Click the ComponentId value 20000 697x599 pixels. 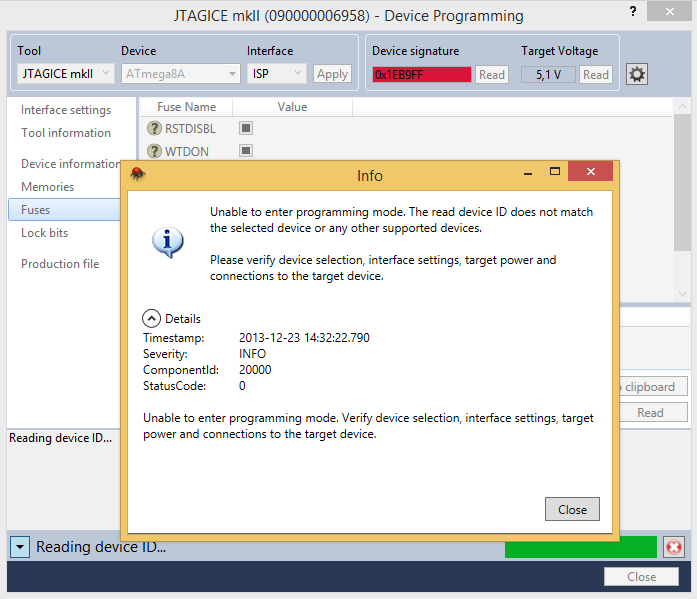tap(255, 370)
